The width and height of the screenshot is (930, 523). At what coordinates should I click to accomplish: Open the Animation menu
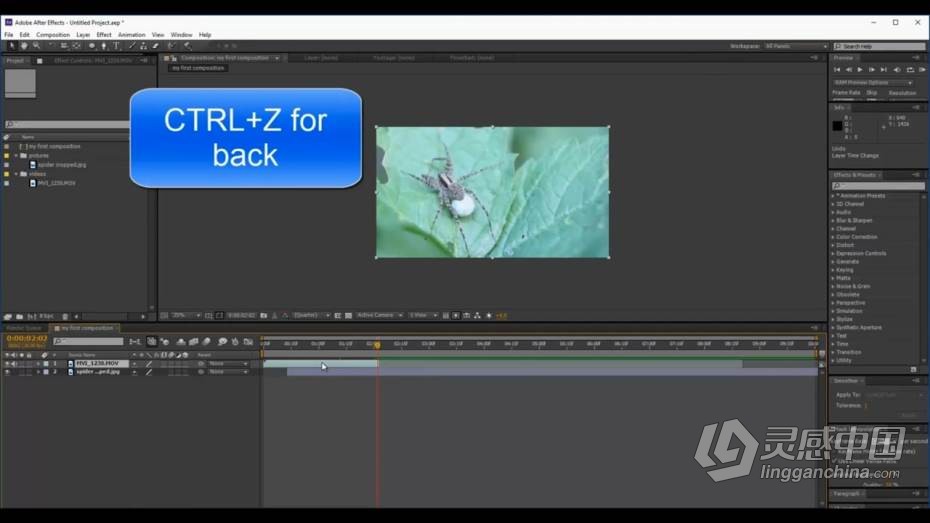tap(132, 35)
